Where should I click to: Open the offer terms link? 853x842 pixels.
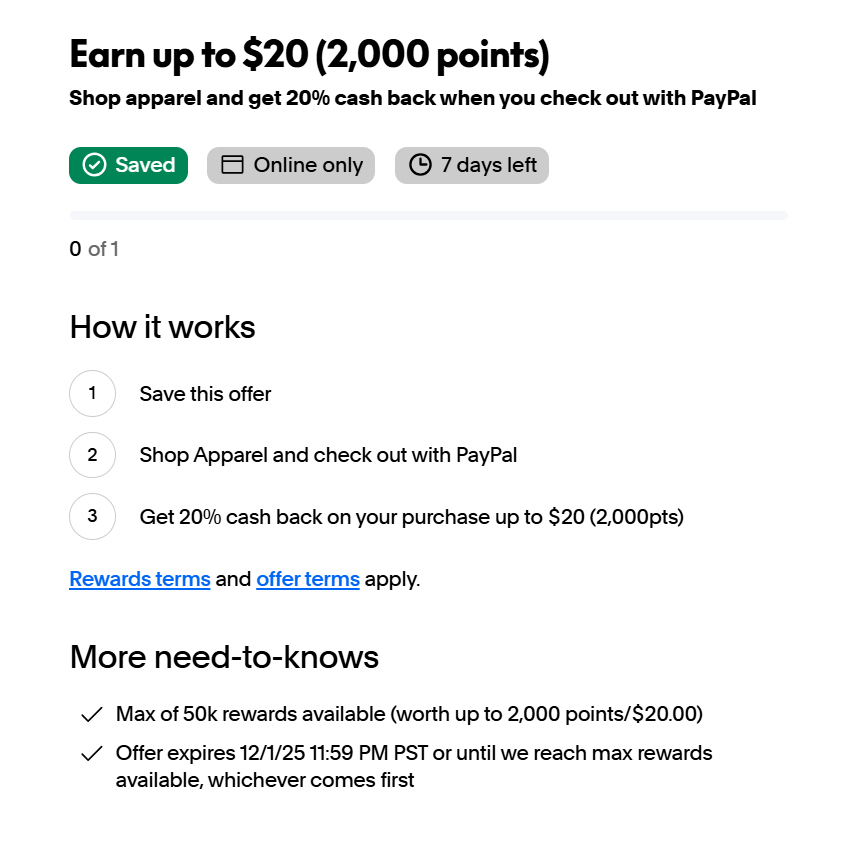point(308,579)
